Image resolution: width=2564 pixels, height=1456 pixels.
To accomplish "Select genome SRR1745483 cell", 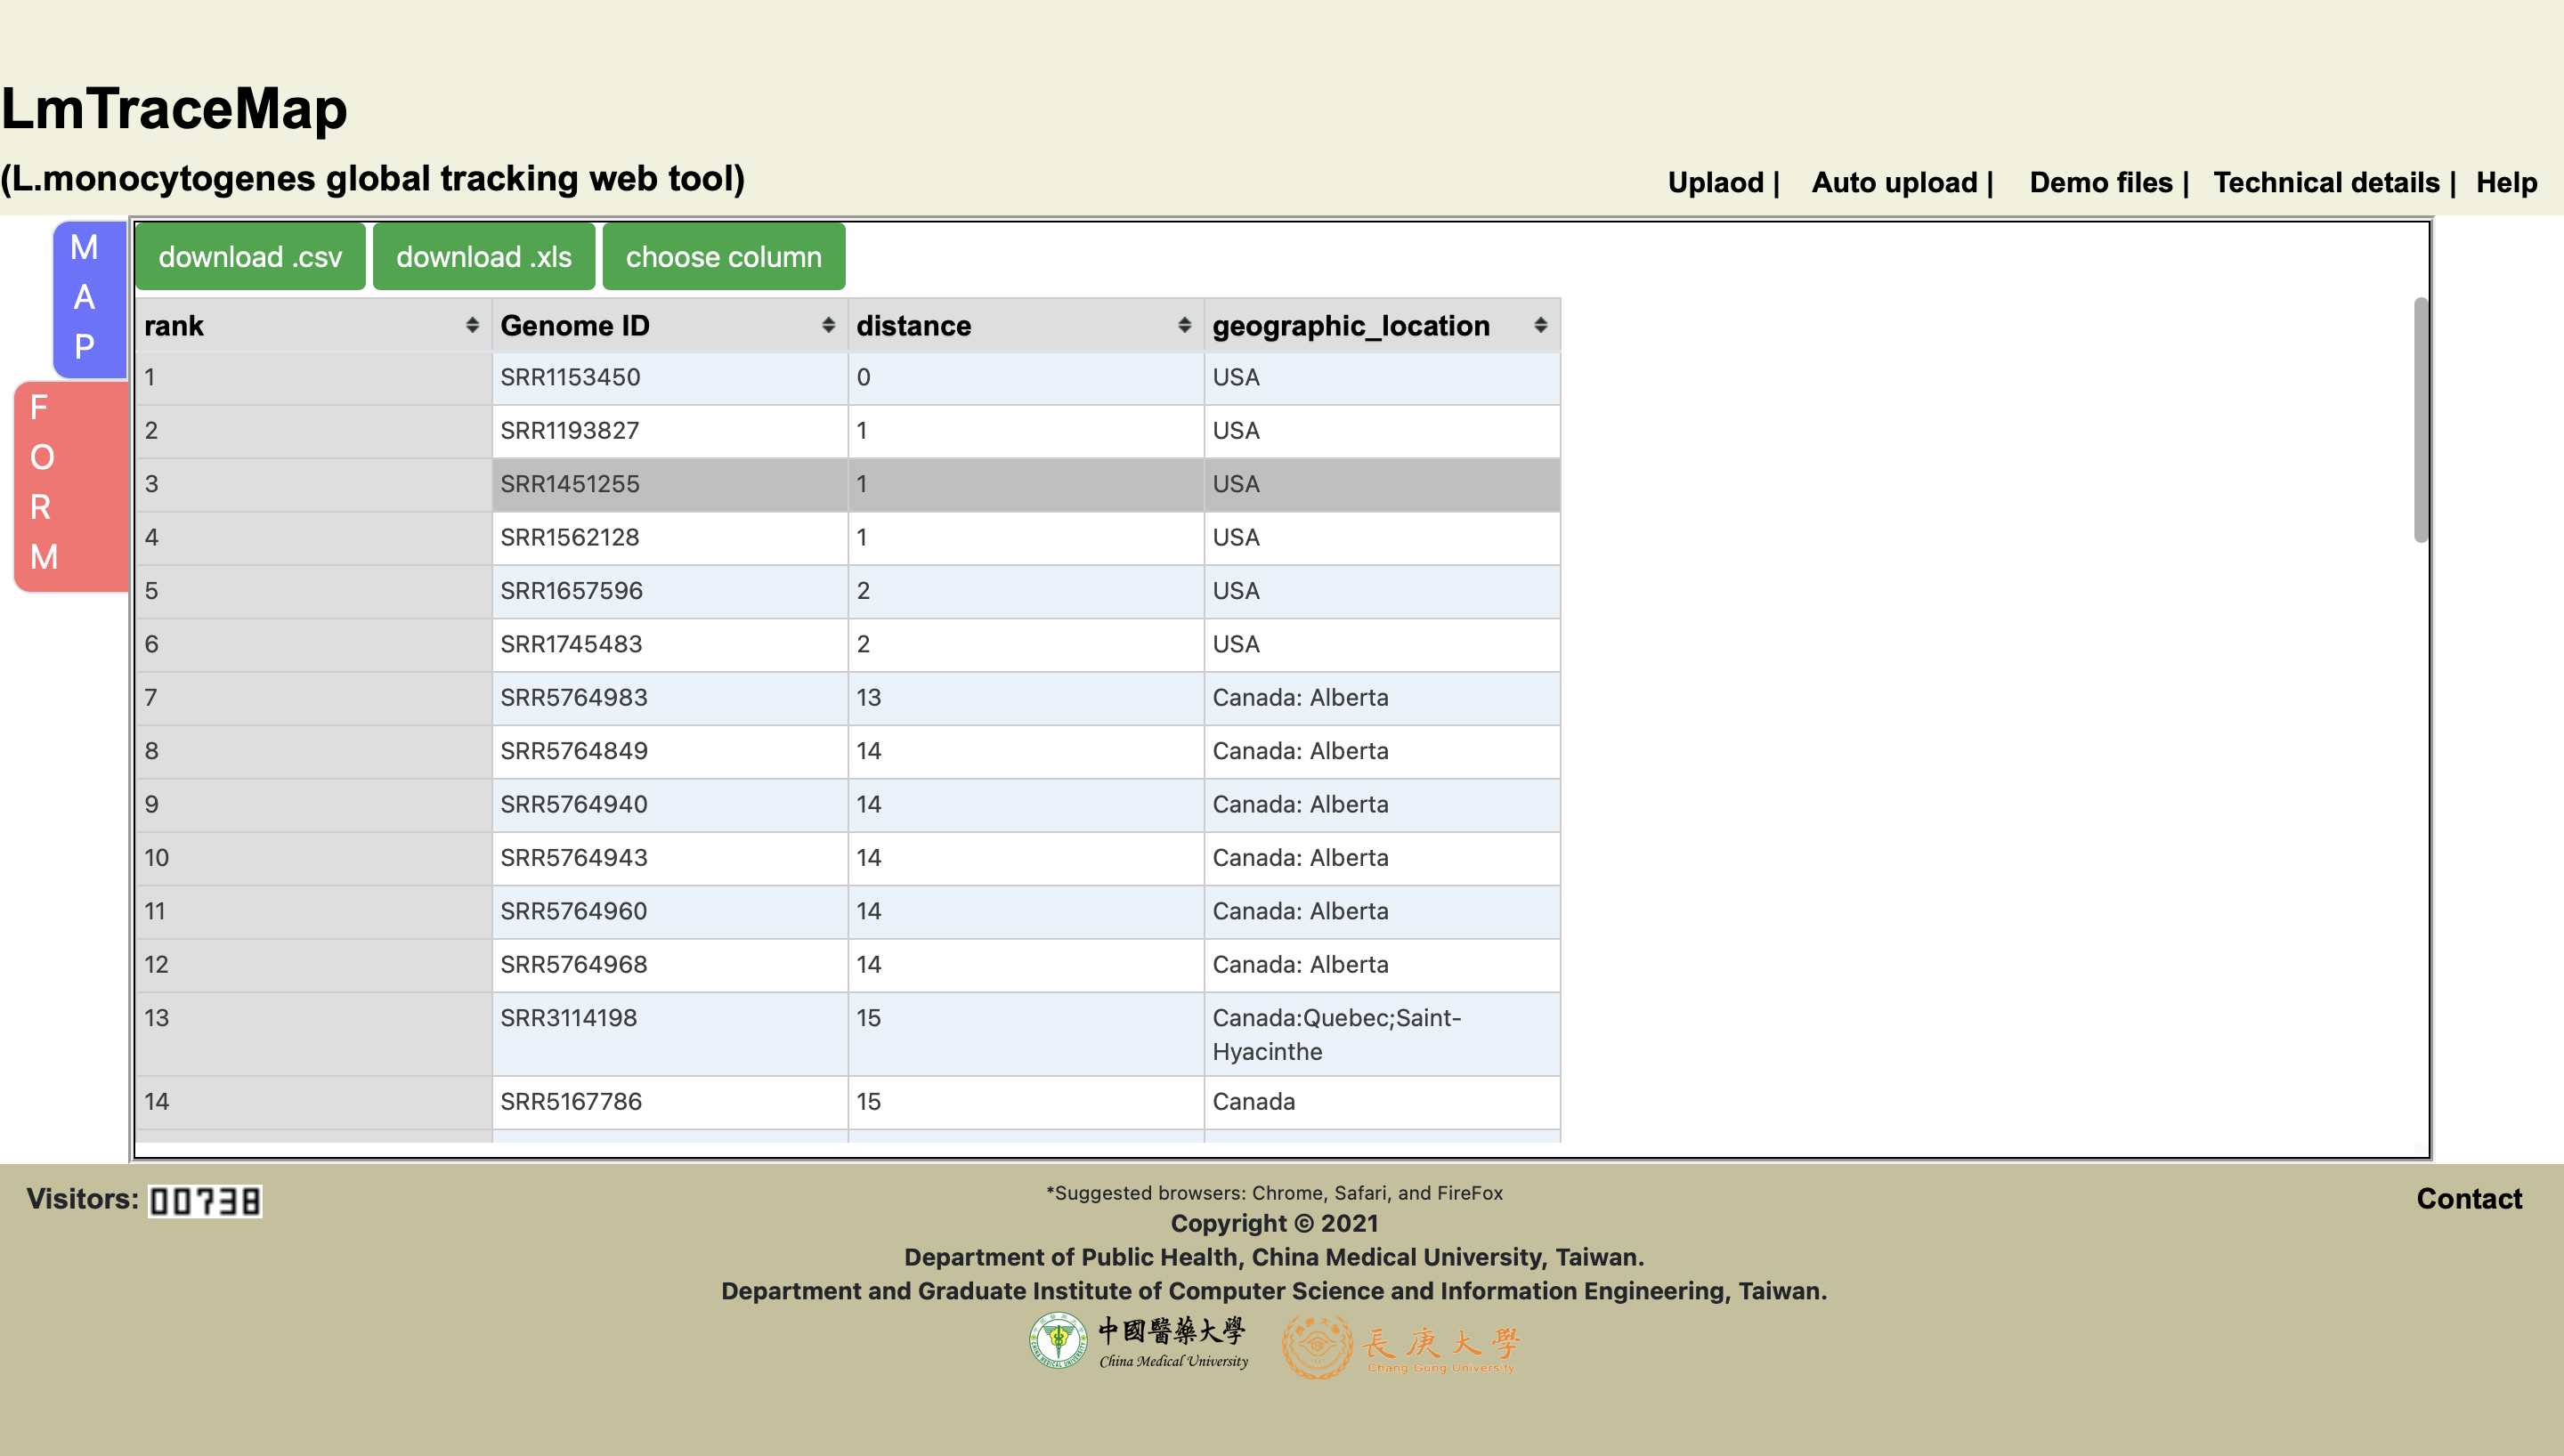I will click(669, 644).
